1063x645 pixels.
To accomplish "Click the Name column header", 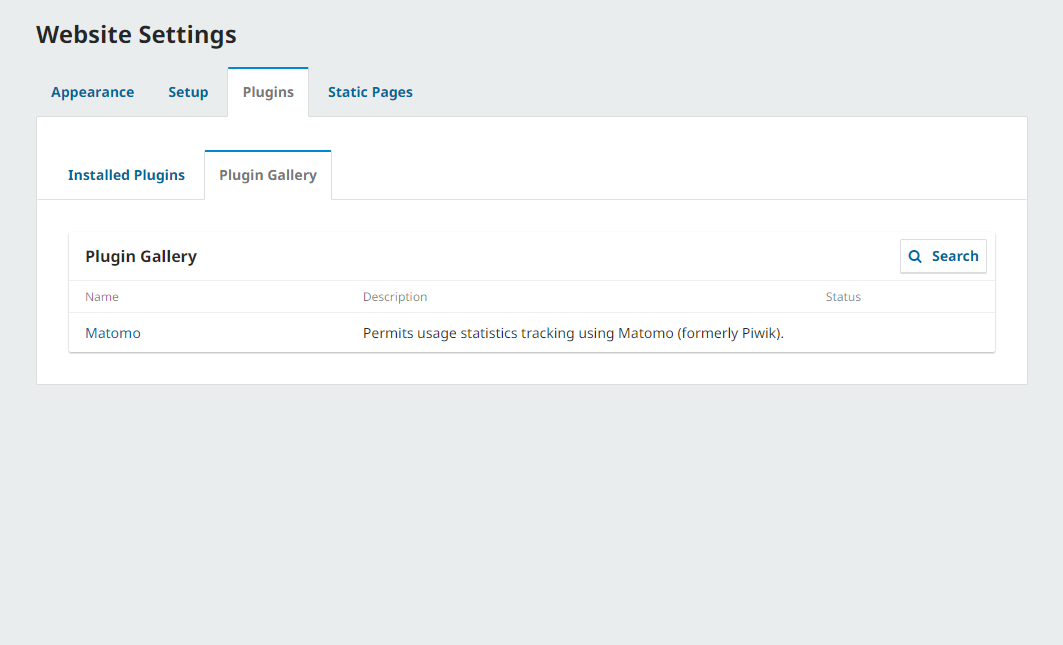I will pos(102,297).
